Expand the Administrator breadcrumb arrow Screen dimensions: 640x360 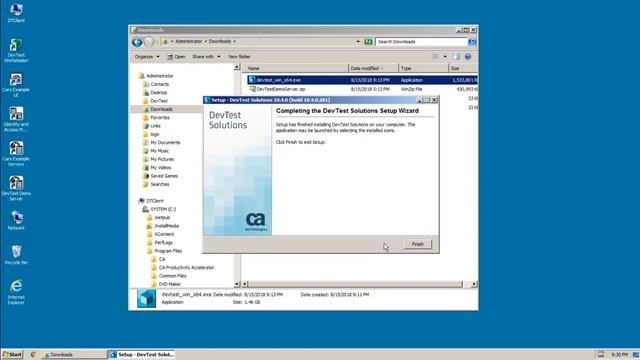[x=205, y=42]
